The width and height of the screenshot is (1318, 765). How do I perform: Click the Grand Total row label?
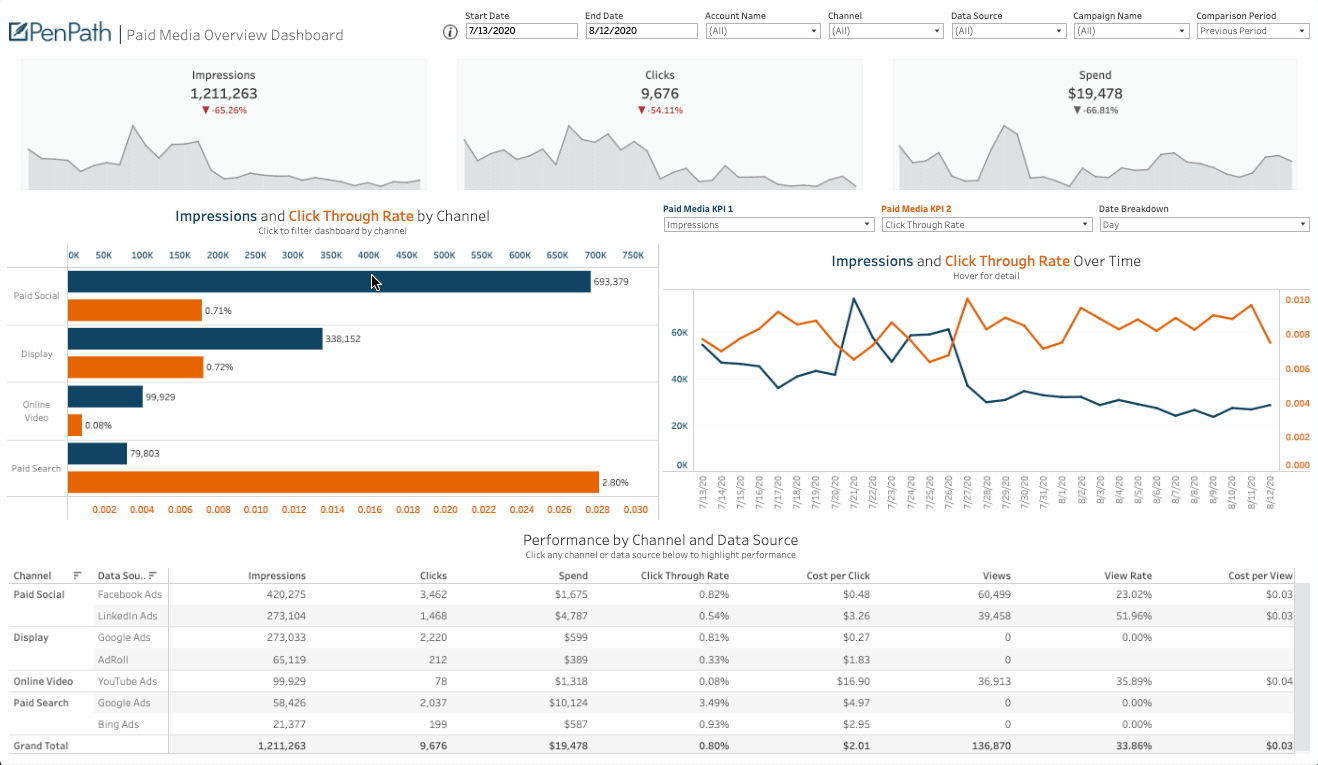[x=41, y=746]
